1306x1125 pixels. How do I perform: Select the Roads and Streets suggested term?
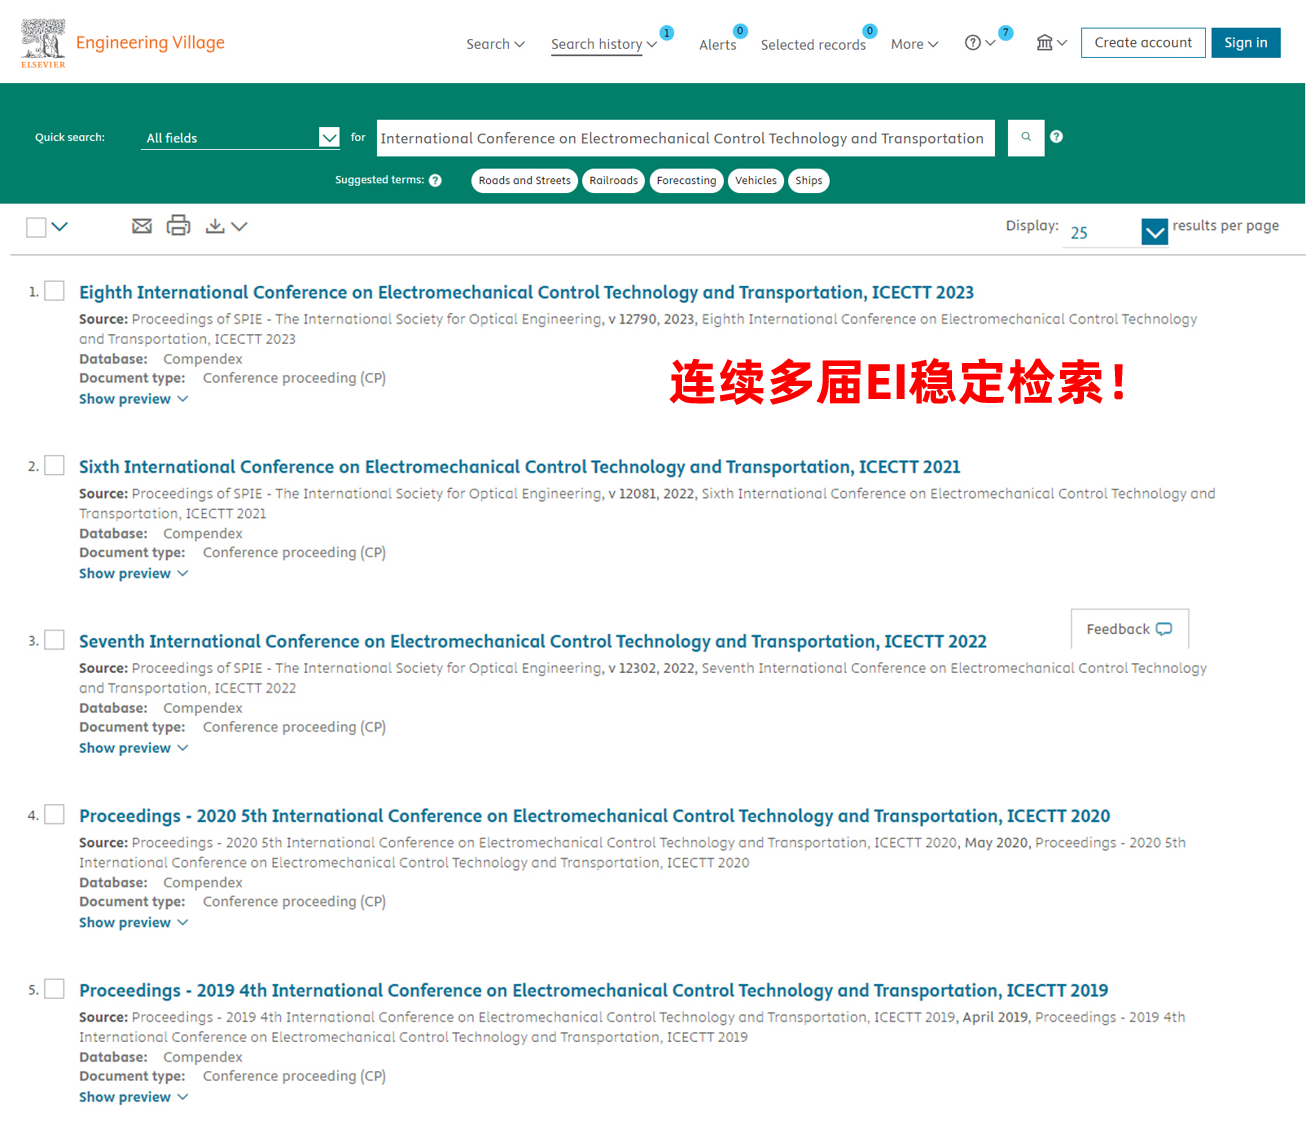524,181
